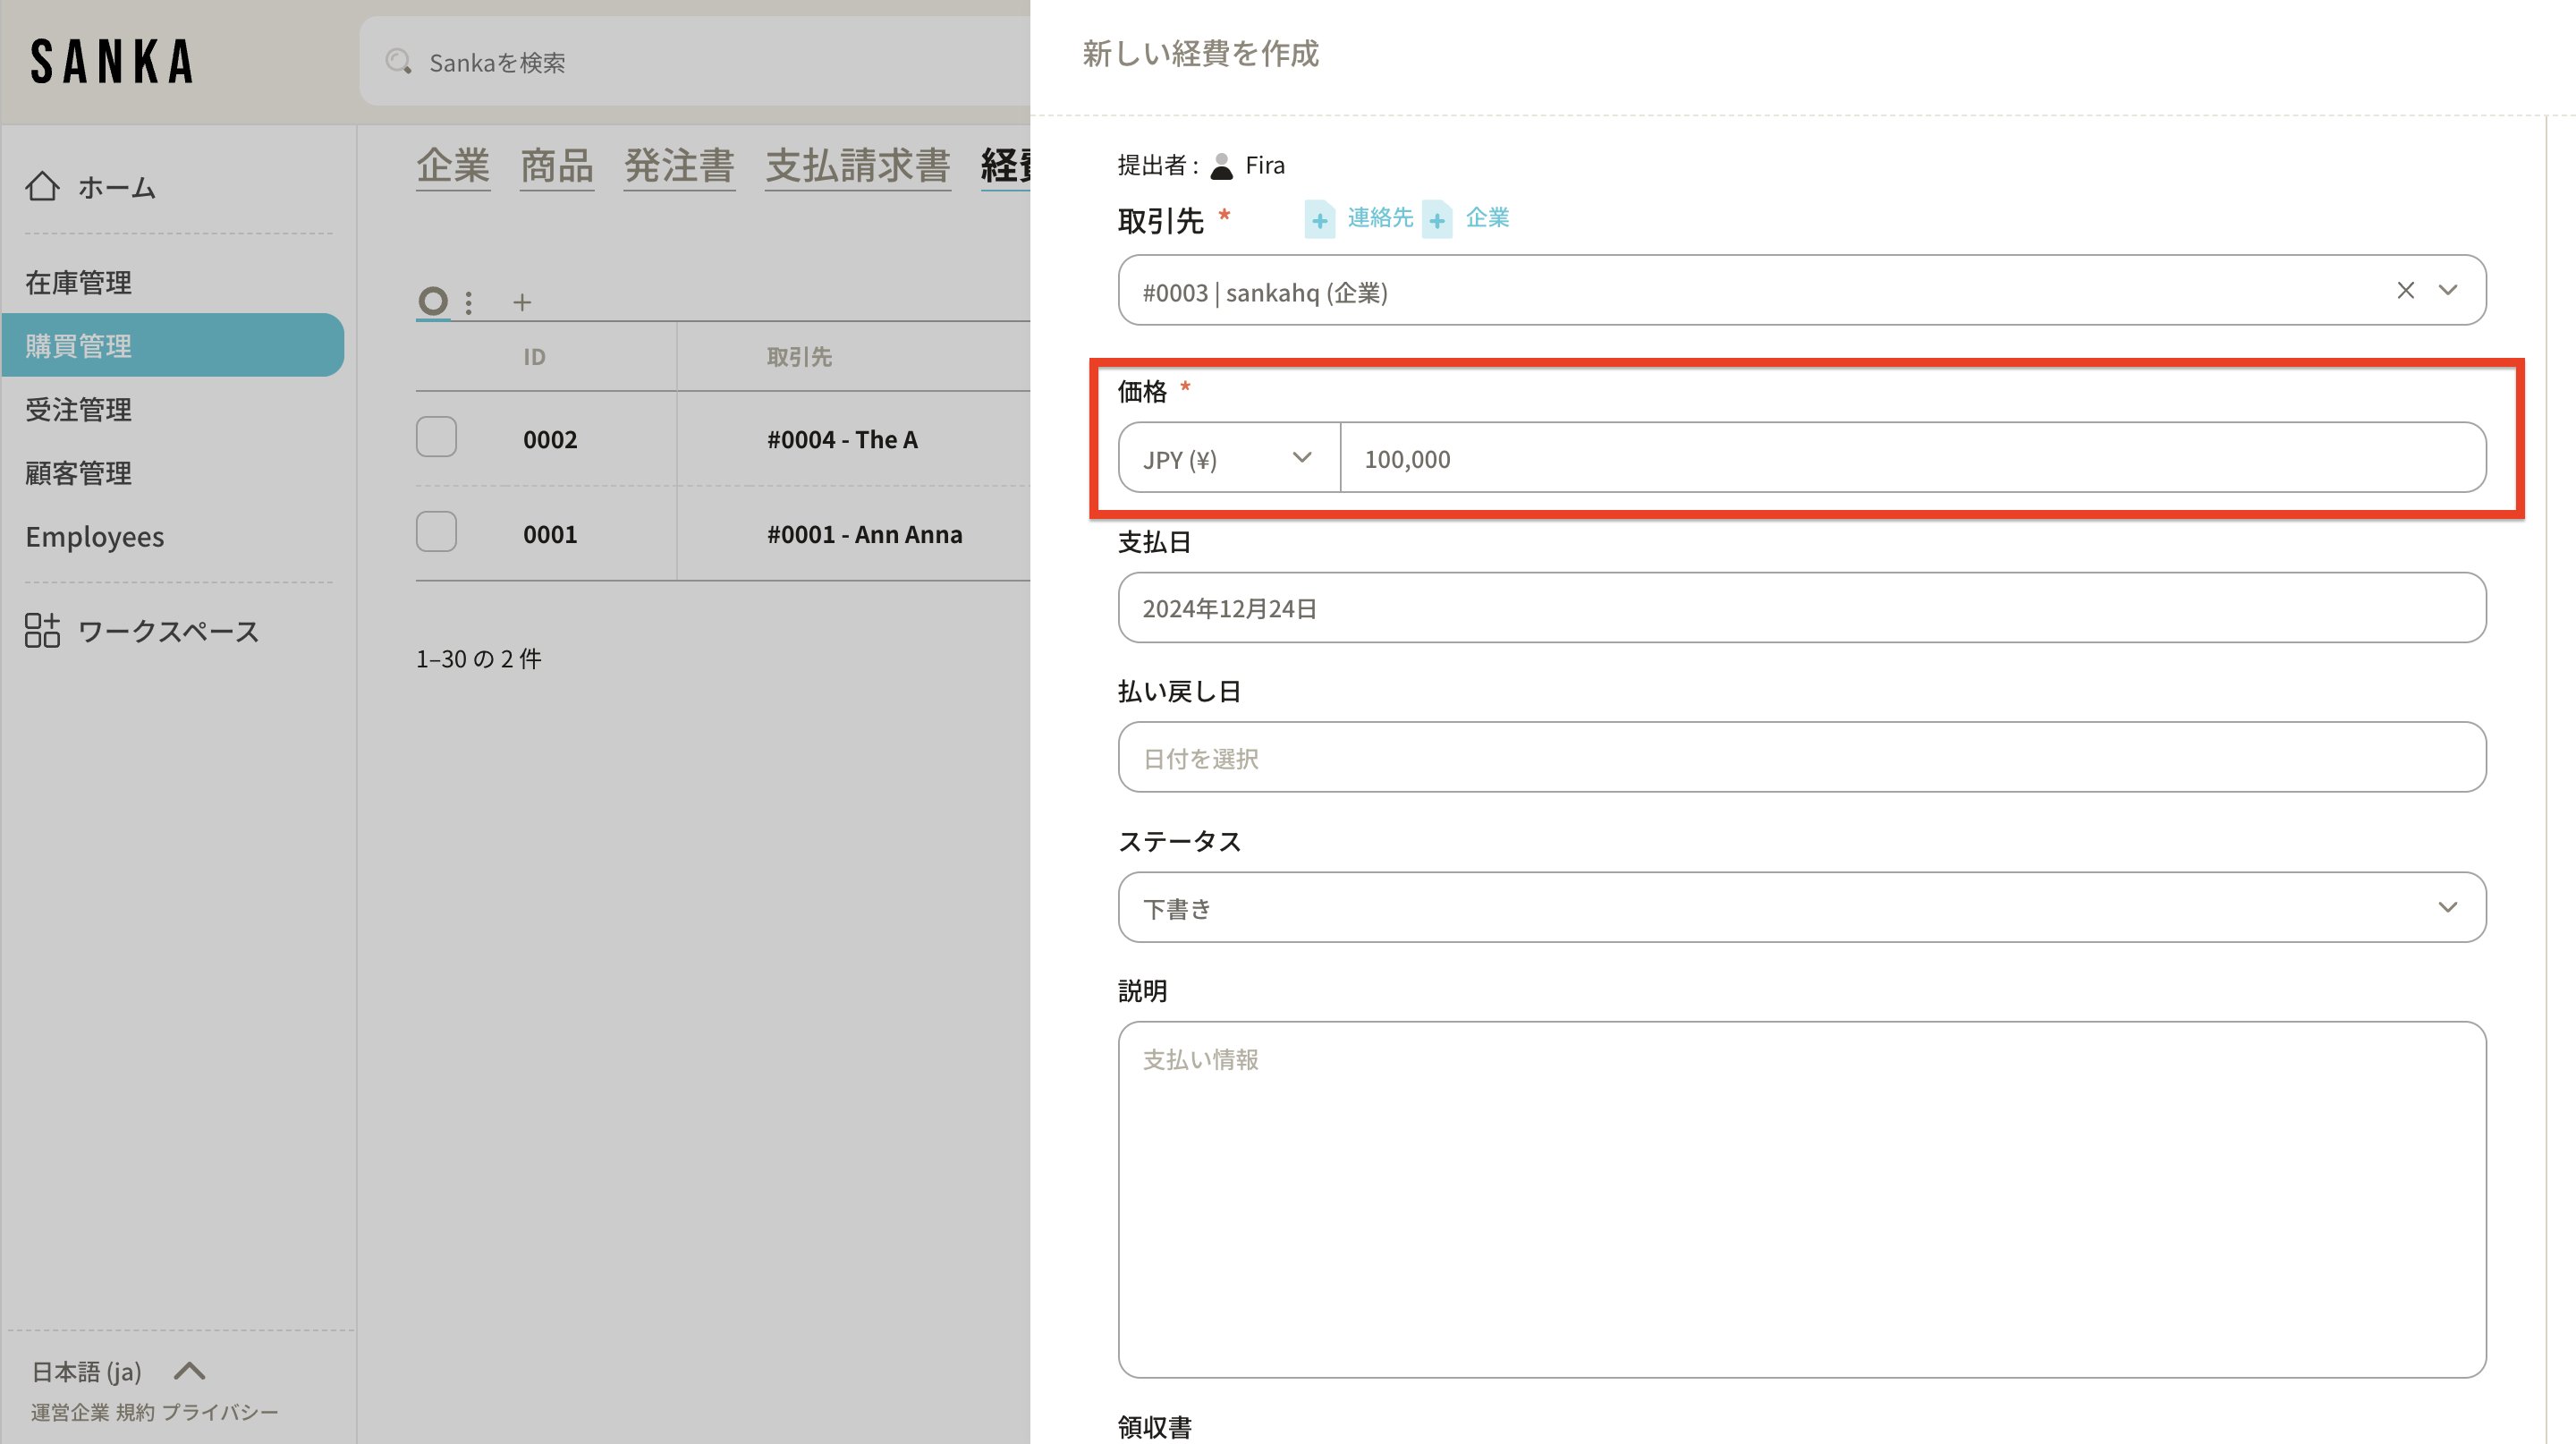Image resolution: width=2576 pixels, height=1444 pixels.
Task: Click the search magnifier icon
Action: (398, 62)
